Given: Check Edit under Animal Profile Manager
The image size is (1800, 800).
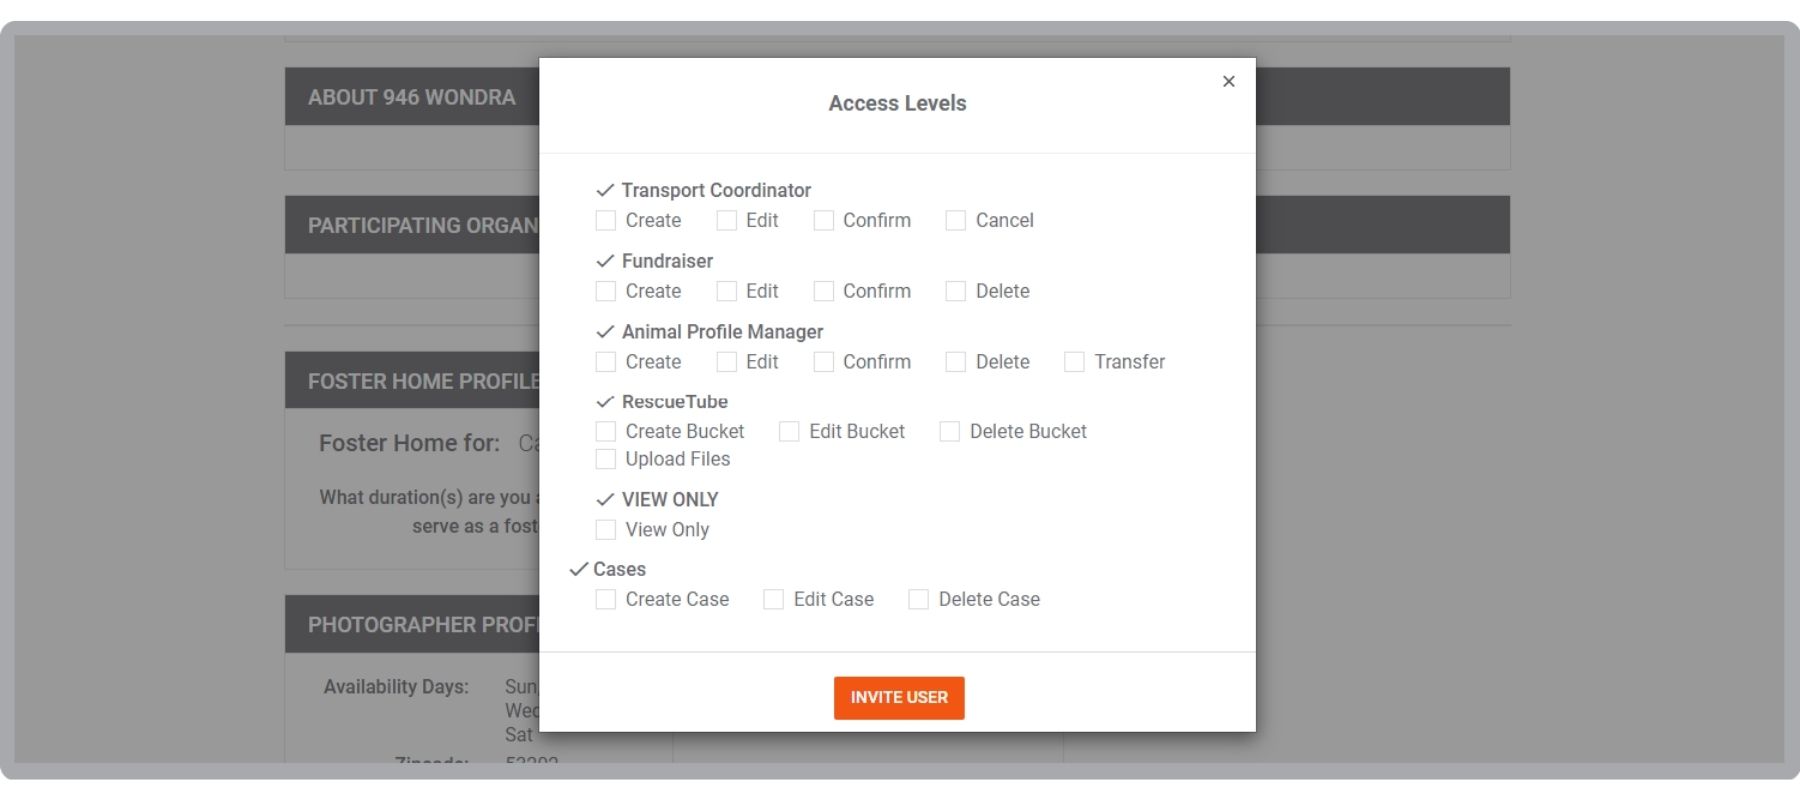Looking at the screenshot, I should coord(727,362).
